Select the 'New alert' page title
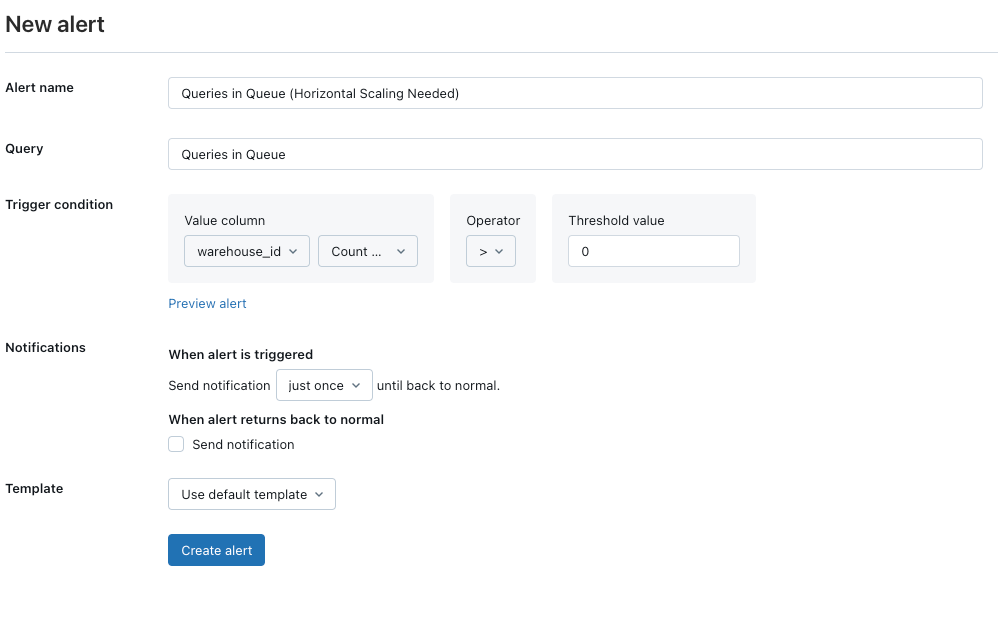This screenshot has width=998, height=623. click(x=55, y=23)
